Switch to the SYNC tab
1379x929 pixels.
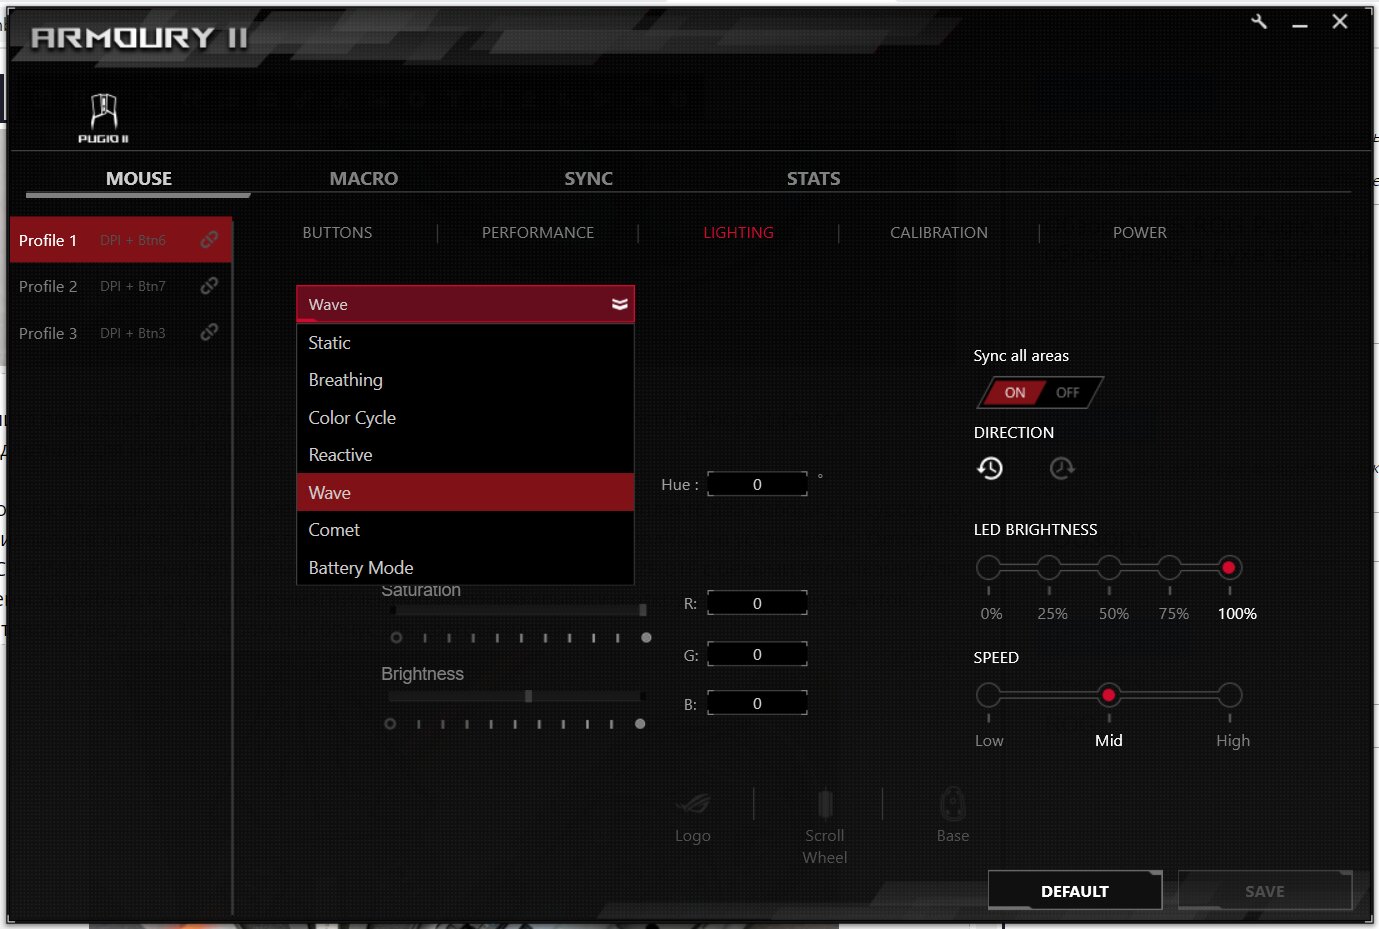588,179
